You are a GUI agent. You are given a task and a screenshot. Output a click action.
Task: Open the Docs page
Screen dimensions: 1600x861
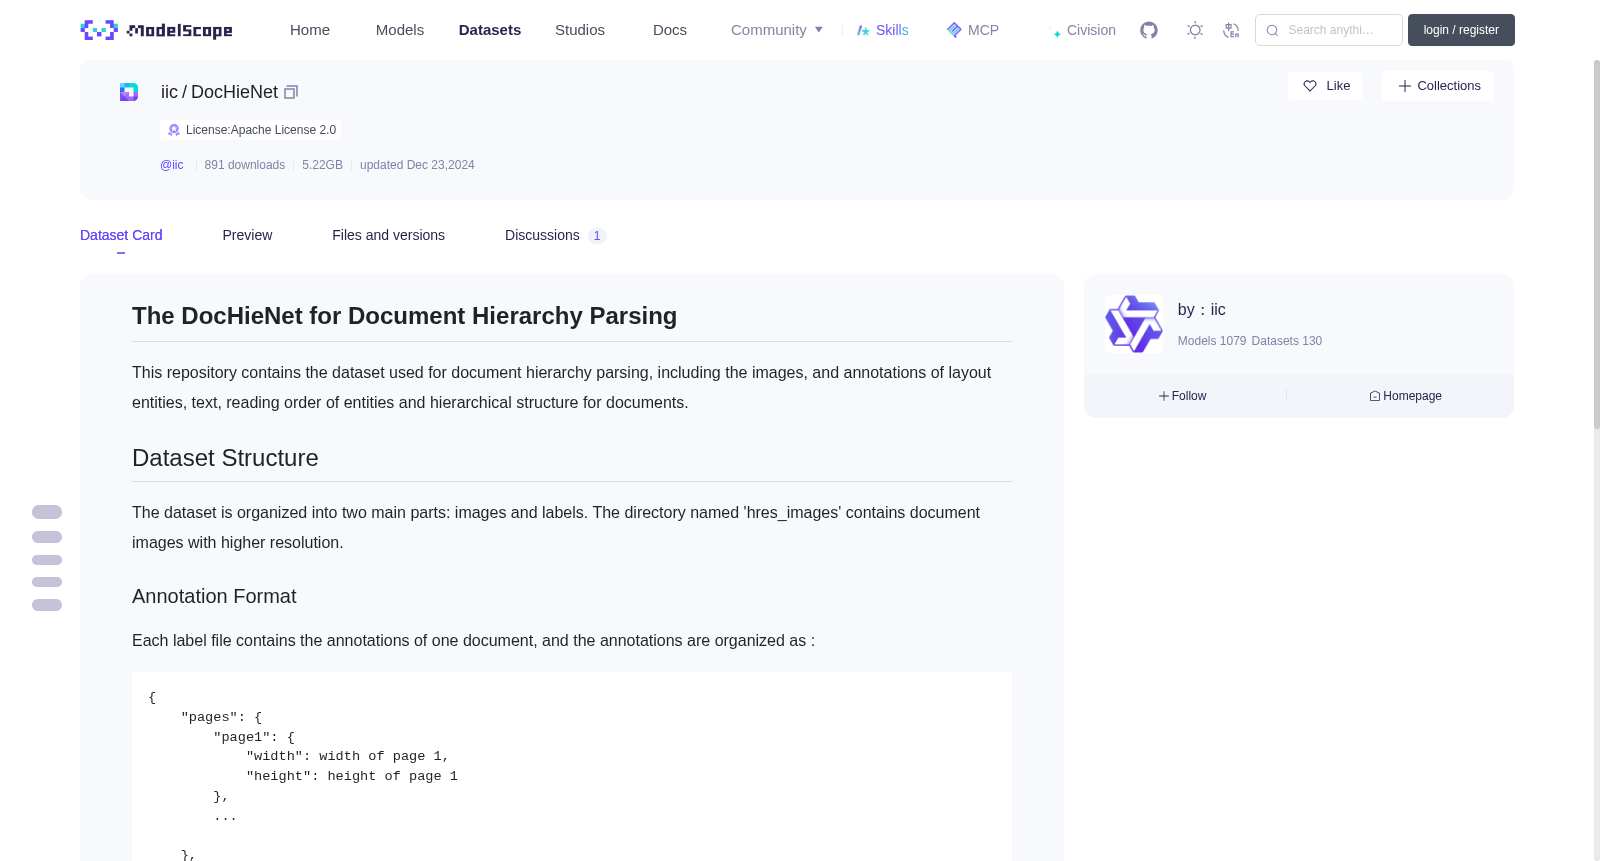pyautogui.click(x=670, y=30)
